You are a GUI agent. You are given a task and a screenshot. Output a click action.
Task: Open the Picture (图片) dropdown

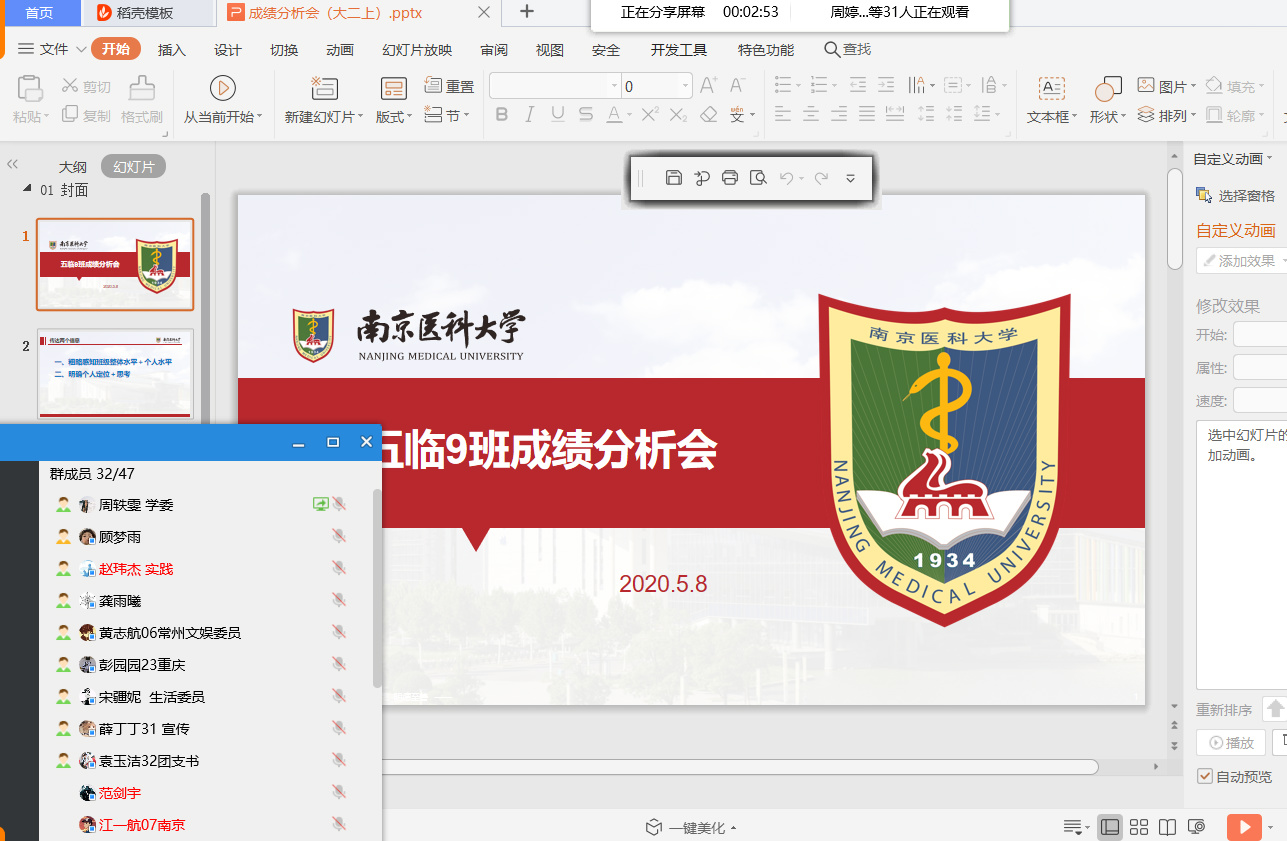point(1166,87)
